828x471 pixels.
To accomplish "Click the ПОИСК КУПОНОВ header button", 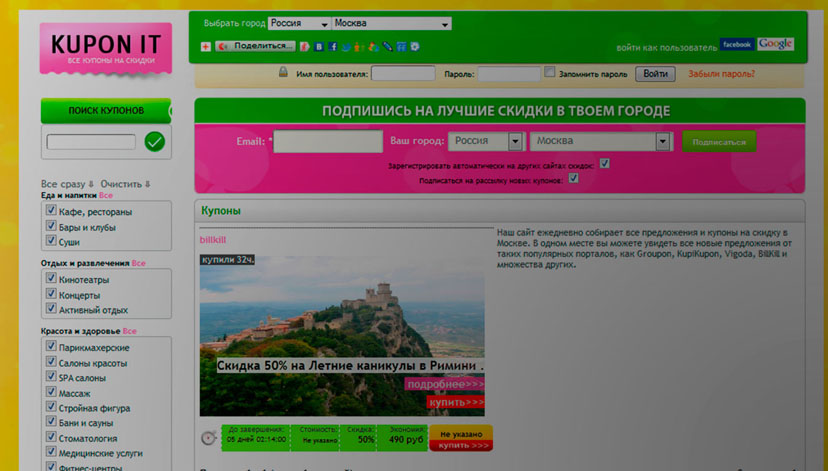I will tap(106, 111).
